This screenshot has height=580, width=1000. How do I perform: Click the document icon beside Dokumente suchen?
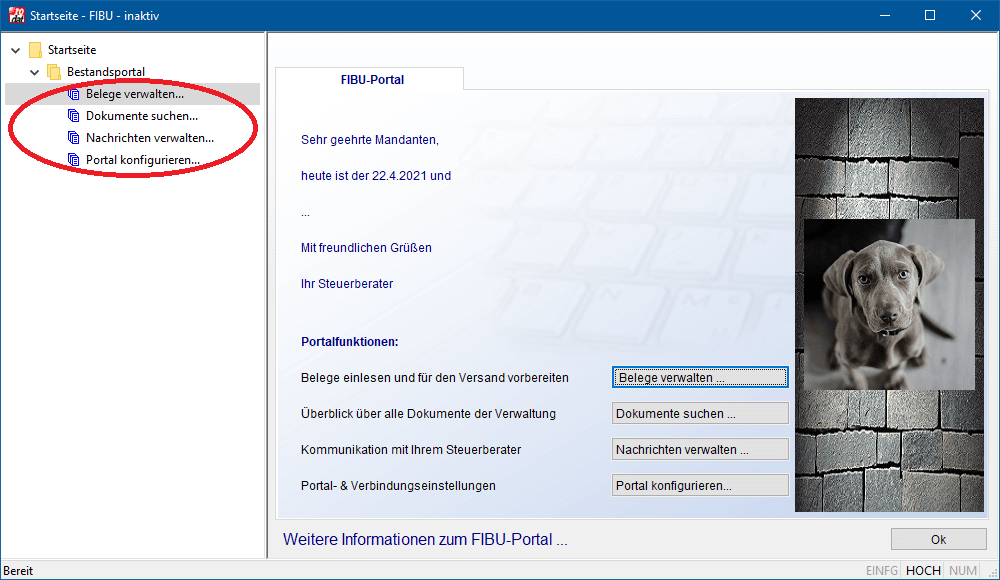pyautogui.click(x=73, y=116)
